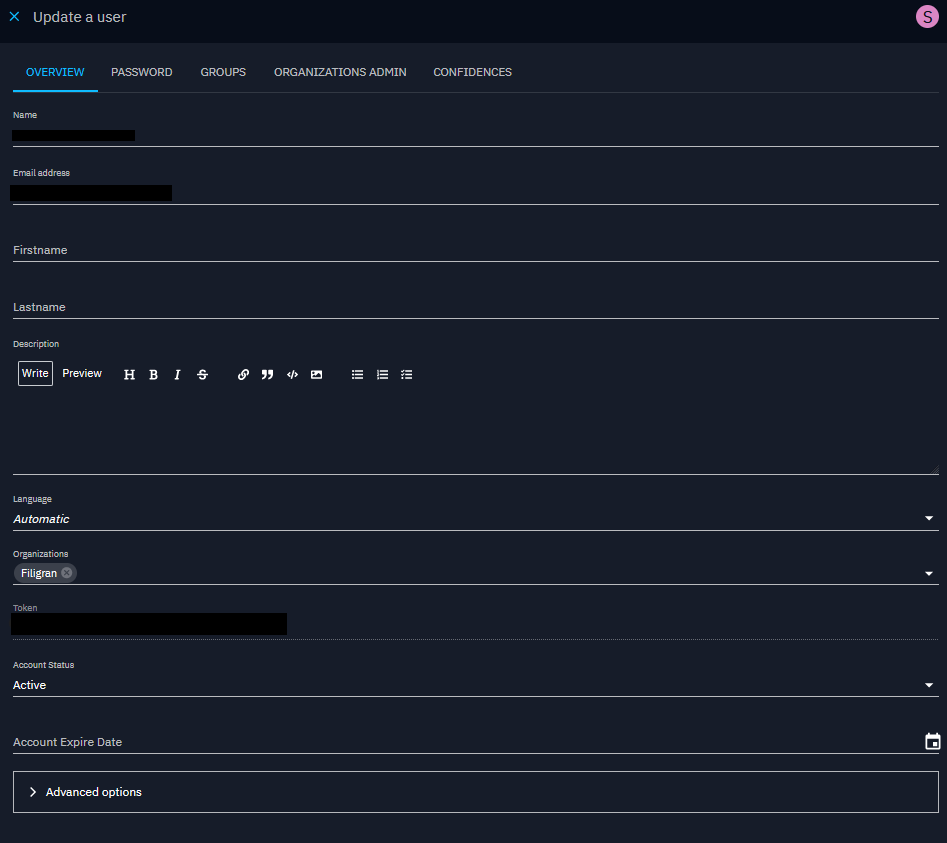The image size is (947, 843).
Task: Toggle bold formatting in Description editor
Action: (x=153, y=375)
